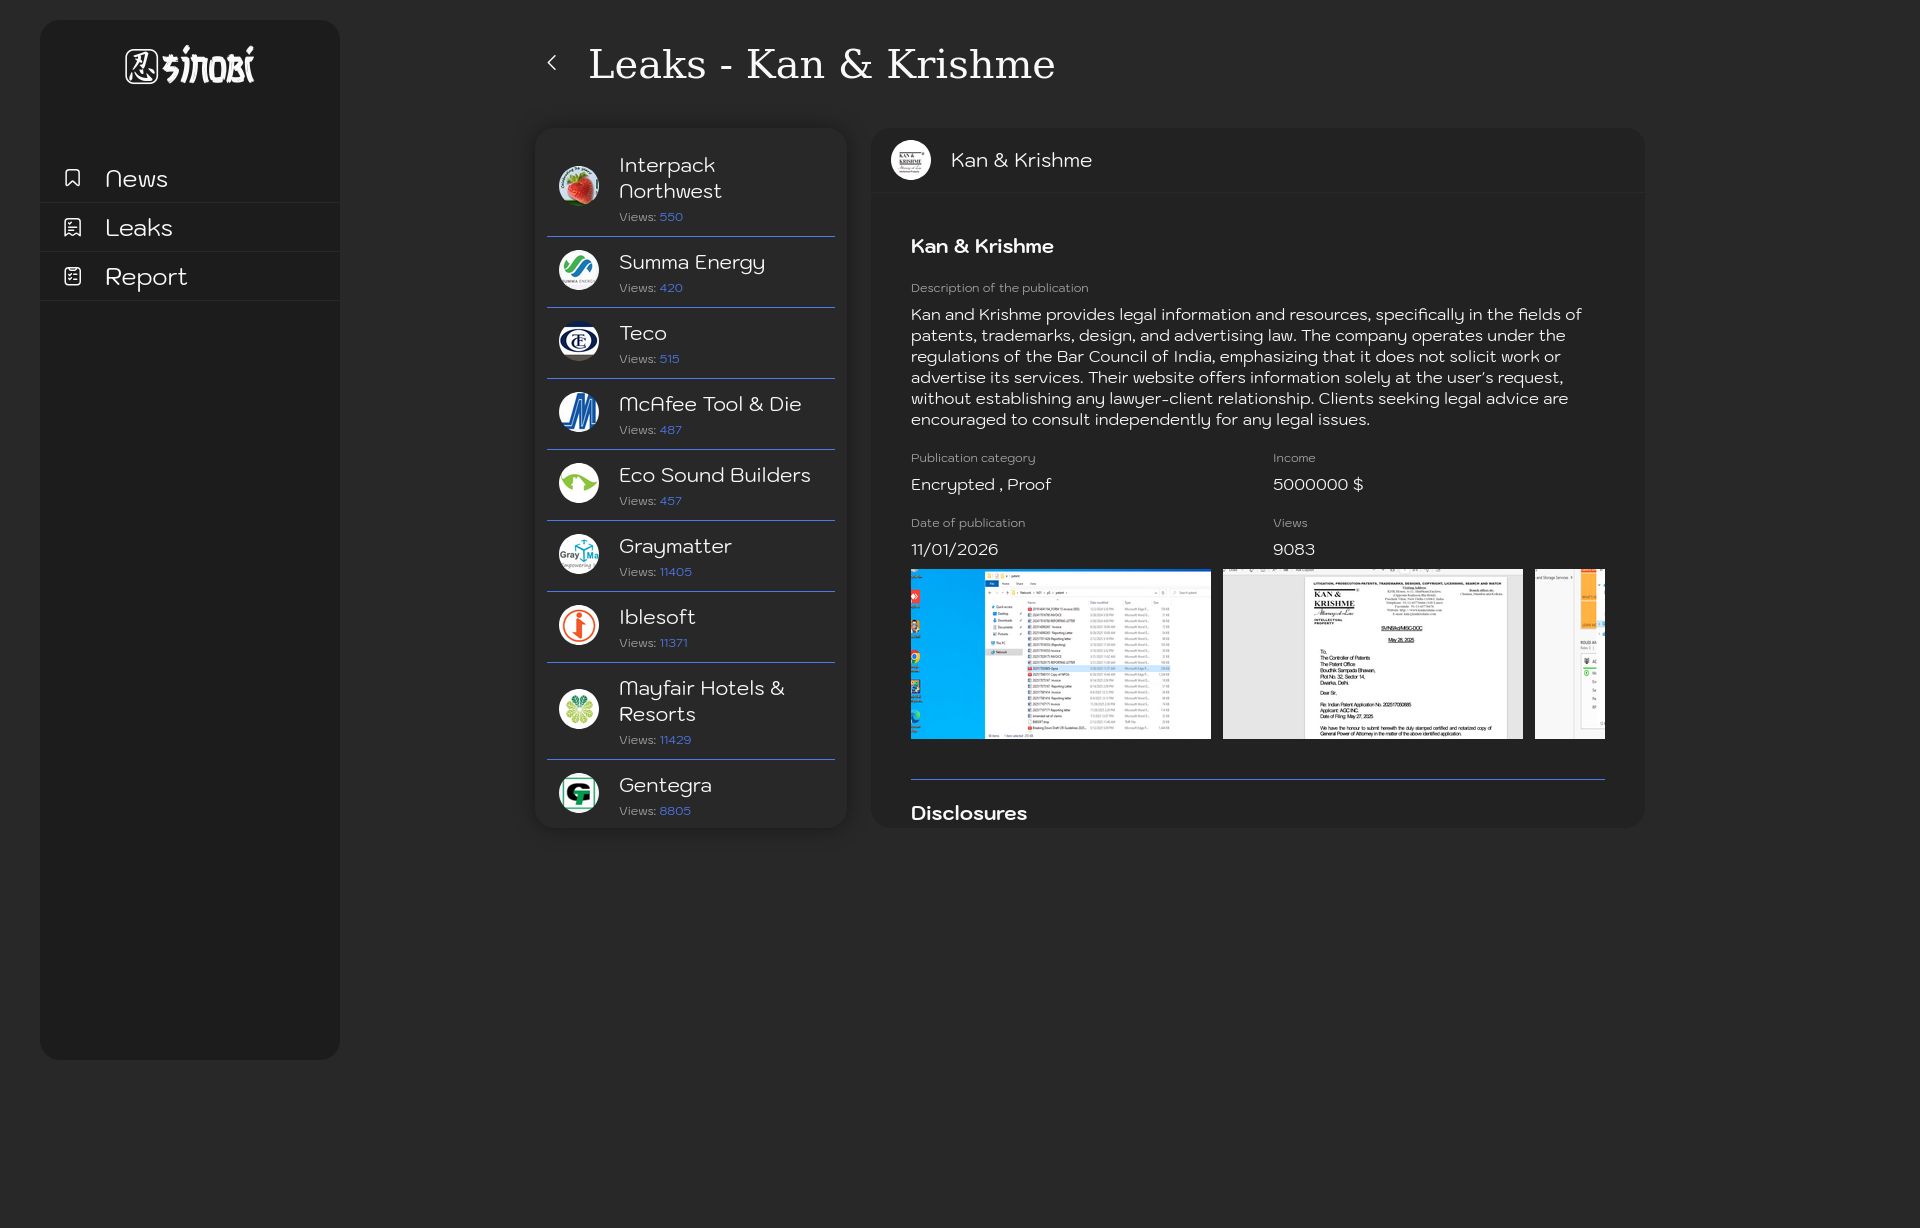Viewport: 1920px width, 1228px height.
Task: Open the Kan & Krishme patent letter thumbnail
Action: click(x=1372, y=653)
